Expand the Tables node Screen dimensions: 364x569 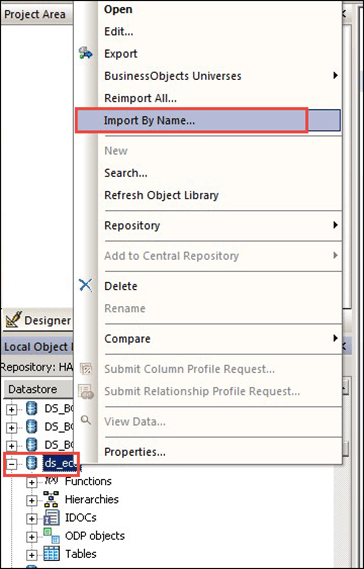coord(32,555)
